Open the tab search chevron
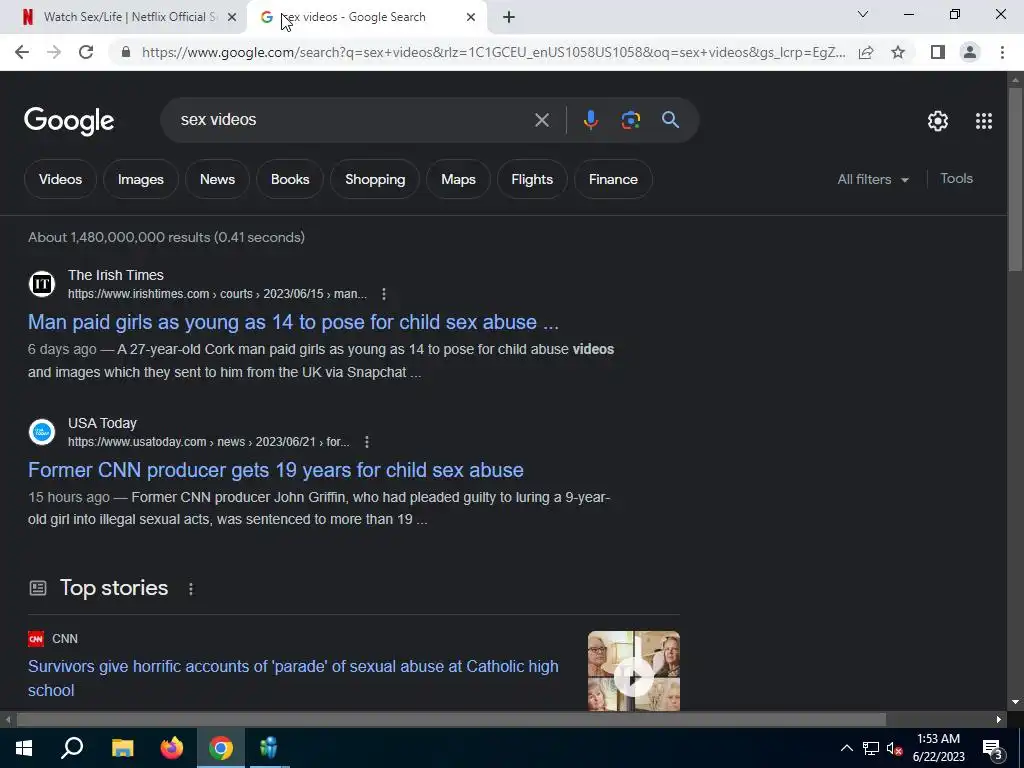 (863, 14)
